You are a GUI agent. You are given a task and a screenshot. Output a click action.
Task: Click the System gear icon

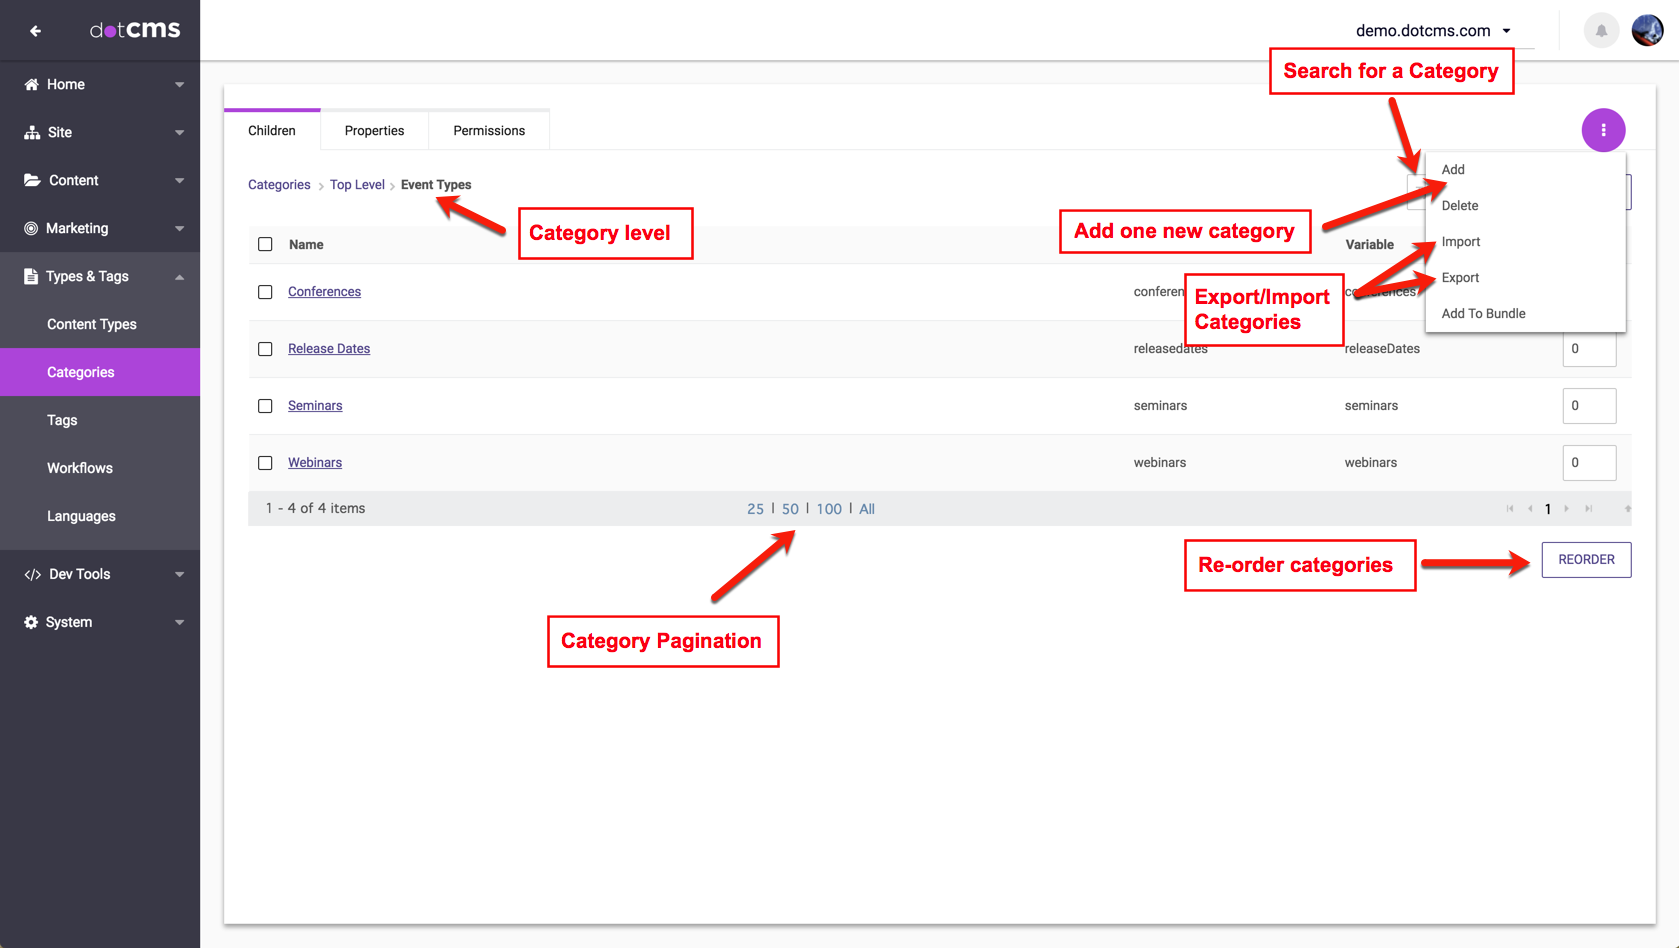tap(32, 622)
